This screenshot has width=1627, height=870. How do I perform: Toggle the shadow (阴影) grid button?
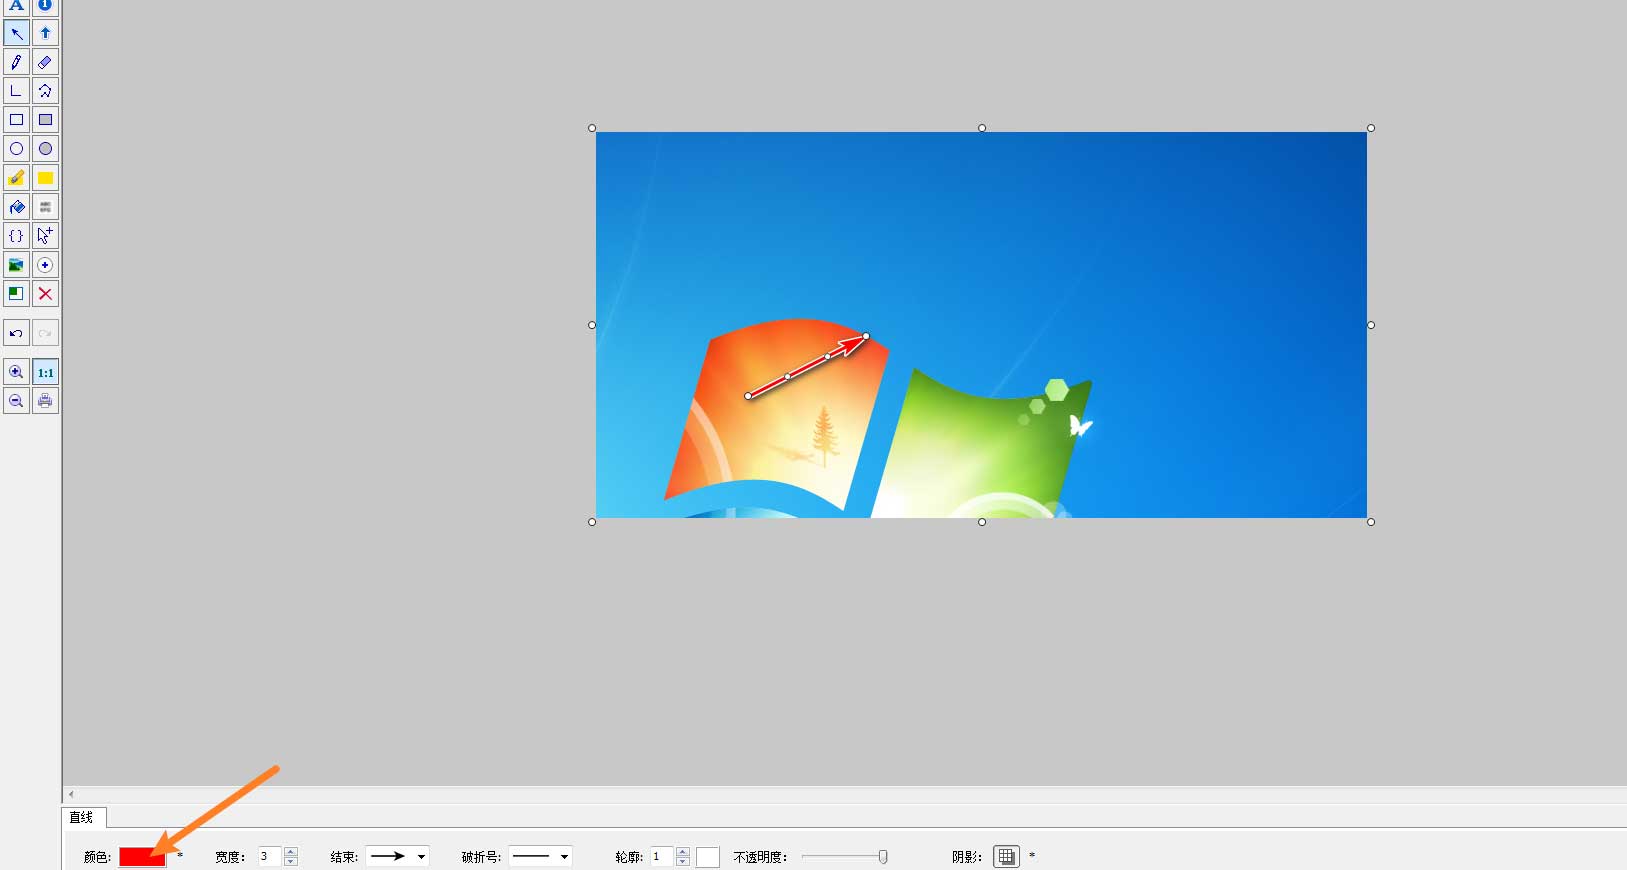[x=1006, y=856]
